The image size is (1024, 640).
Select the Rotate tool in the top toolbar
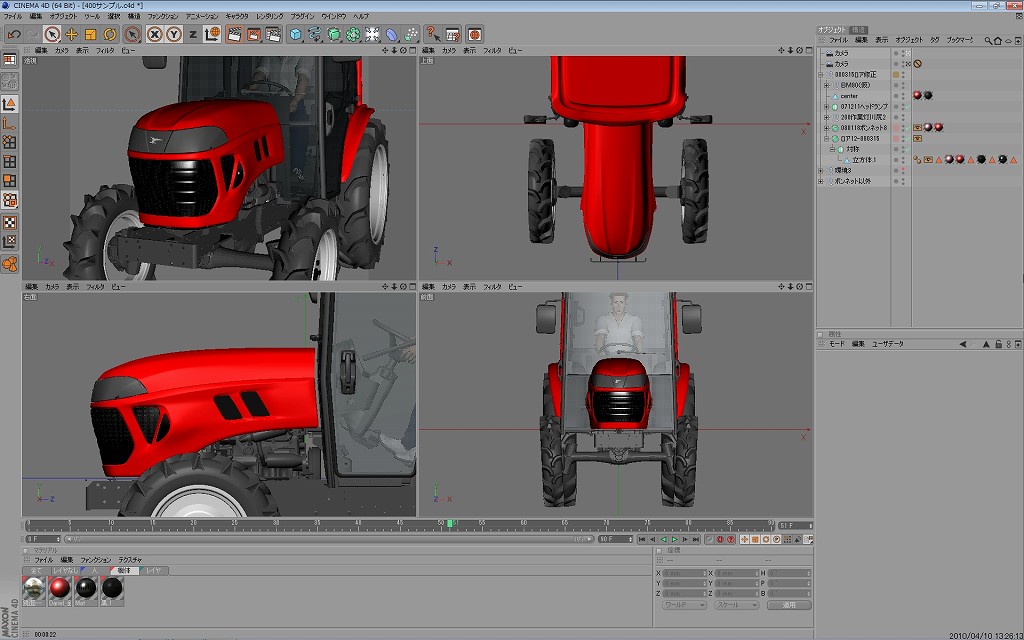click(109, 34)
